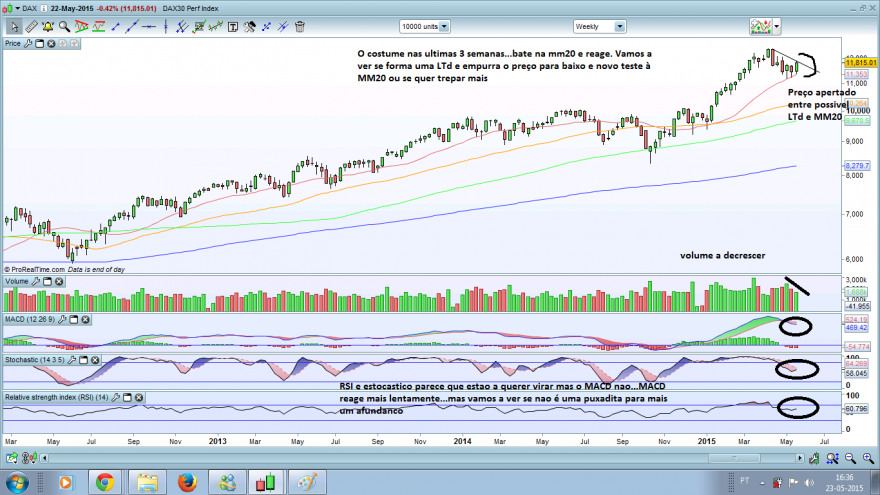Click the Price panel label
880x495 pixels.
(13, 43)
